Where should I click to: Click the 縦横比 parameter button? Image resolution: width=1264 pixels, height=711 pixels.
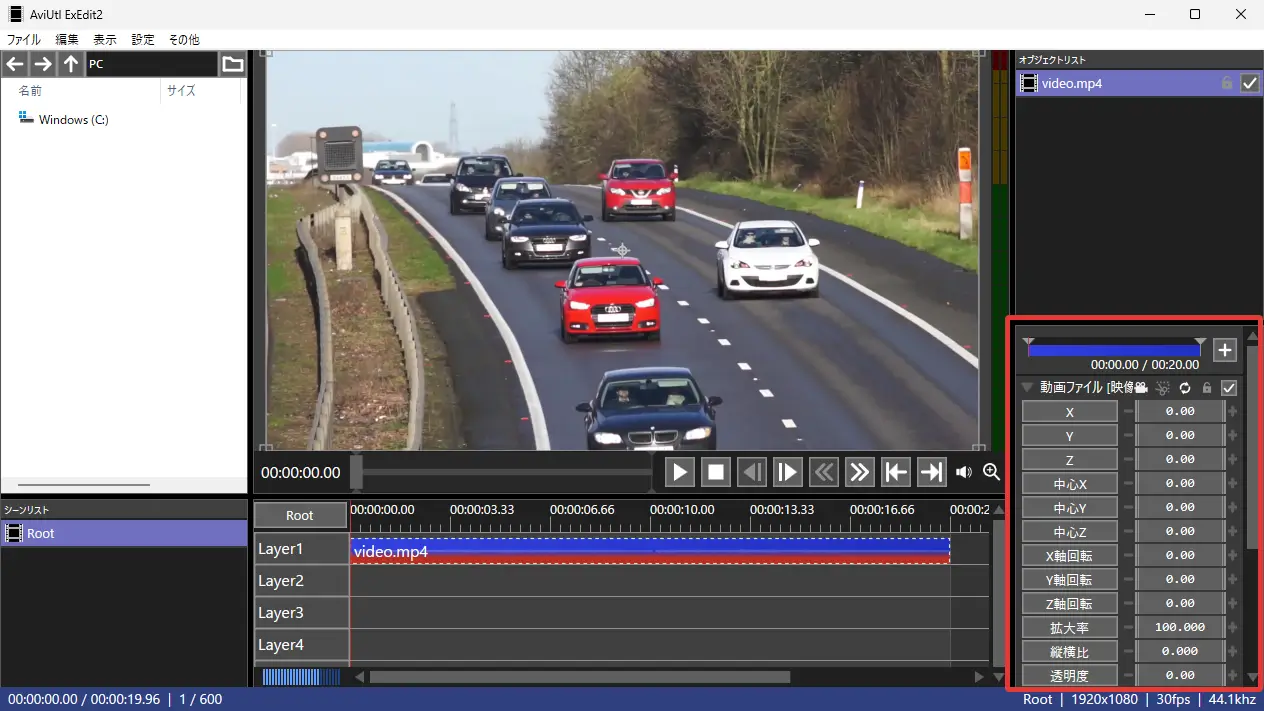click(x=1069, y=651)
